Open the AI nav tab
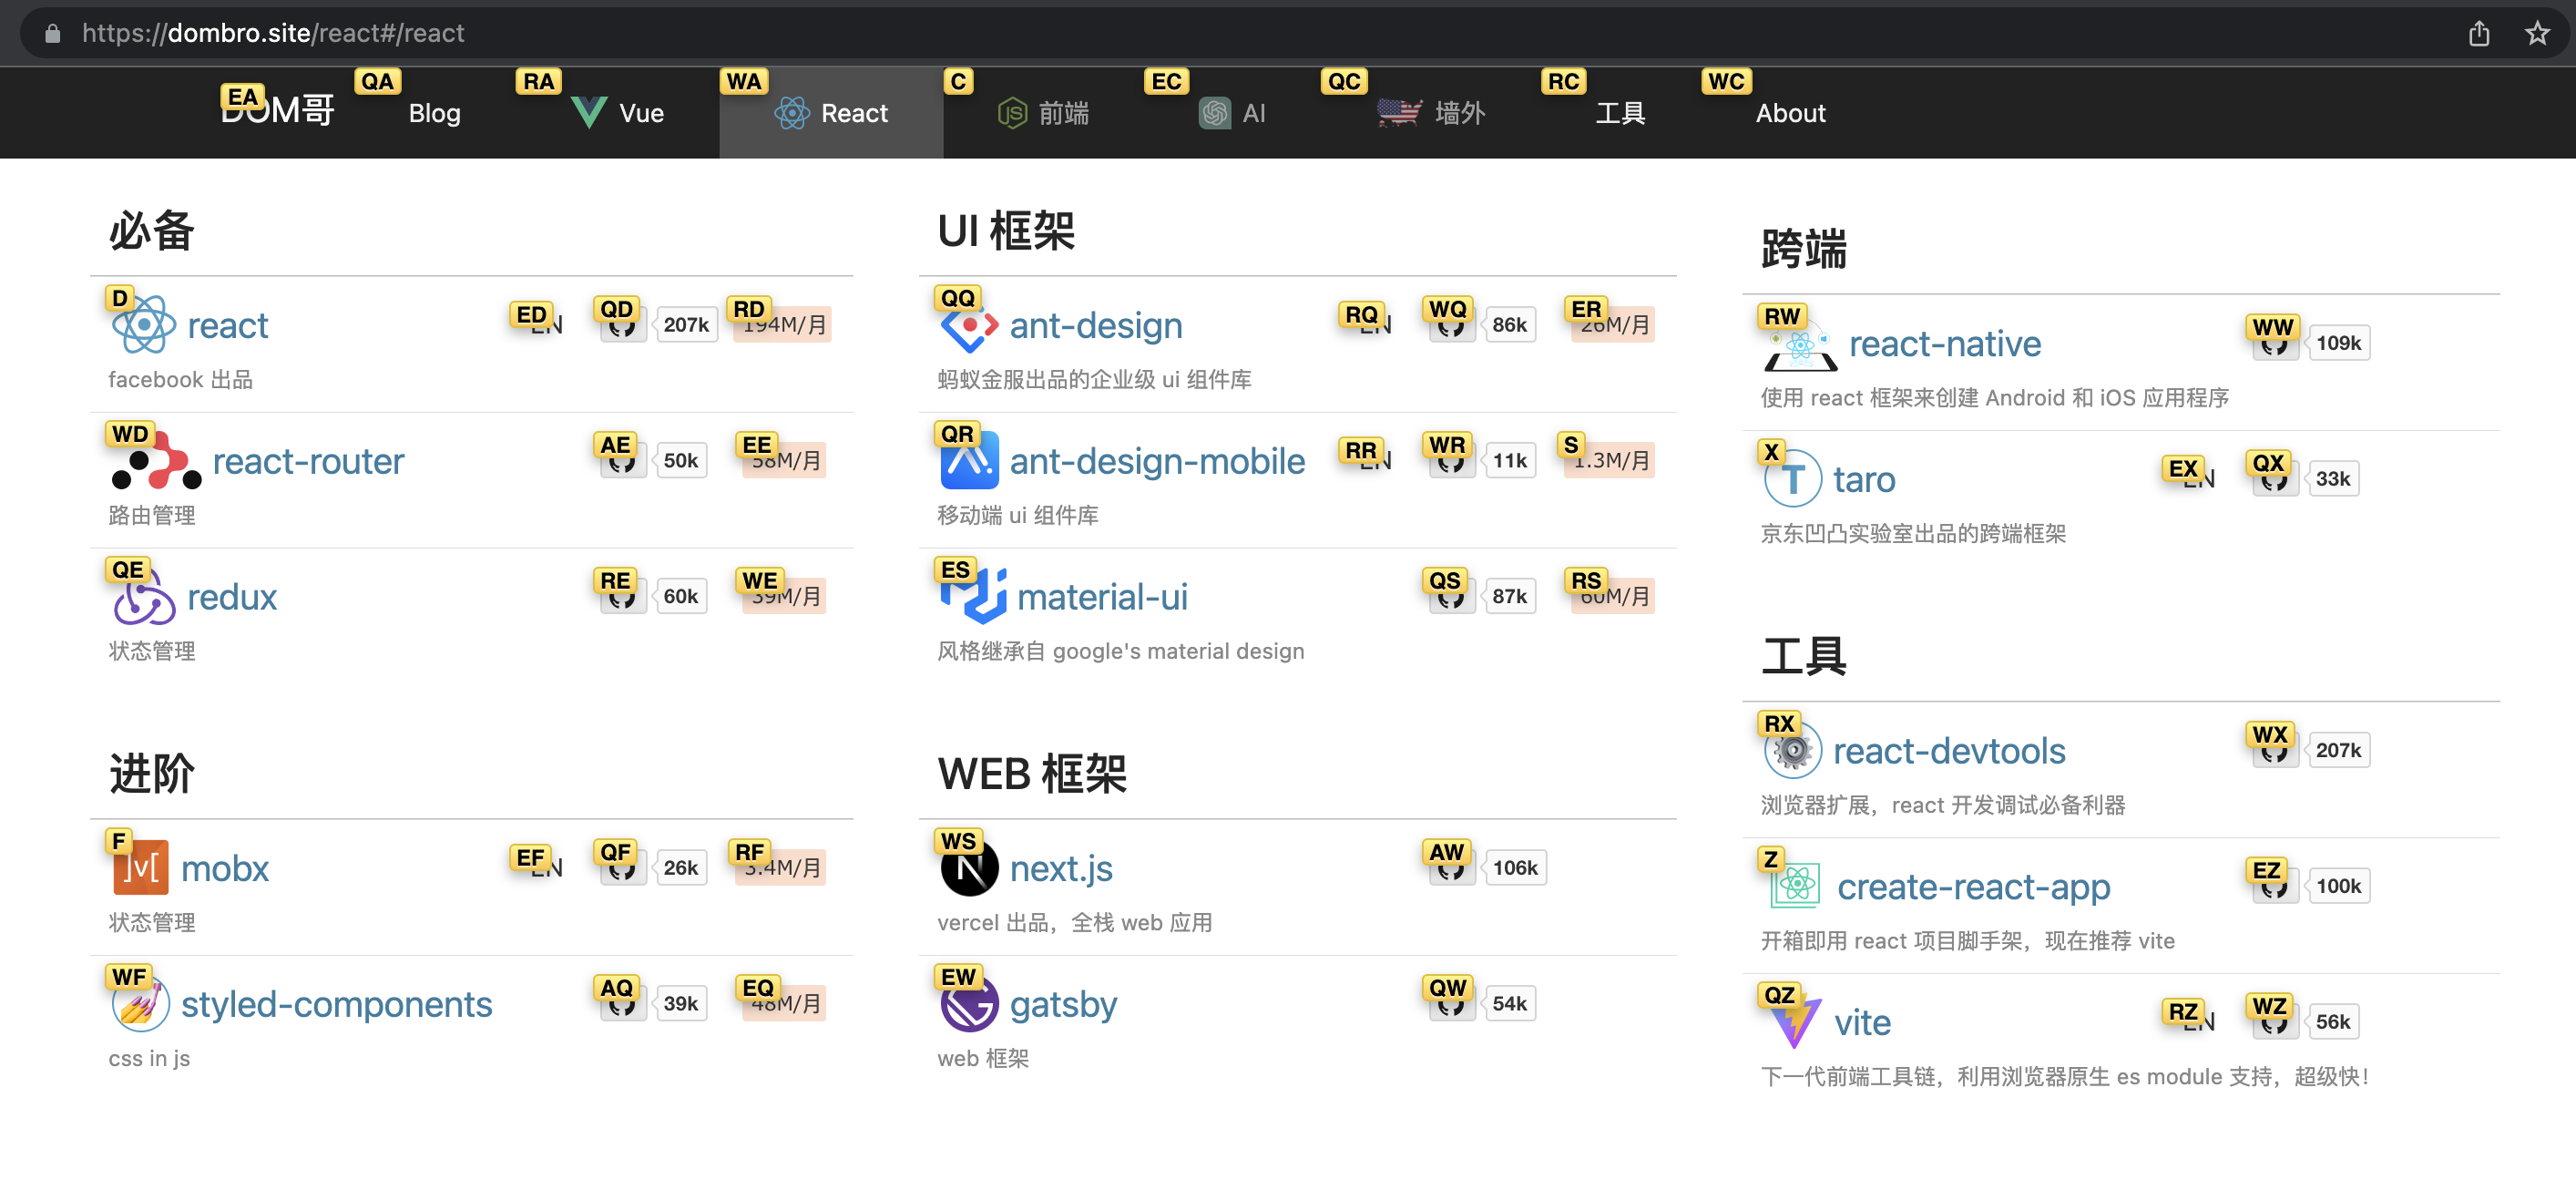The width and height of the screenshot is (2576, 1190). click(1232, 113)
